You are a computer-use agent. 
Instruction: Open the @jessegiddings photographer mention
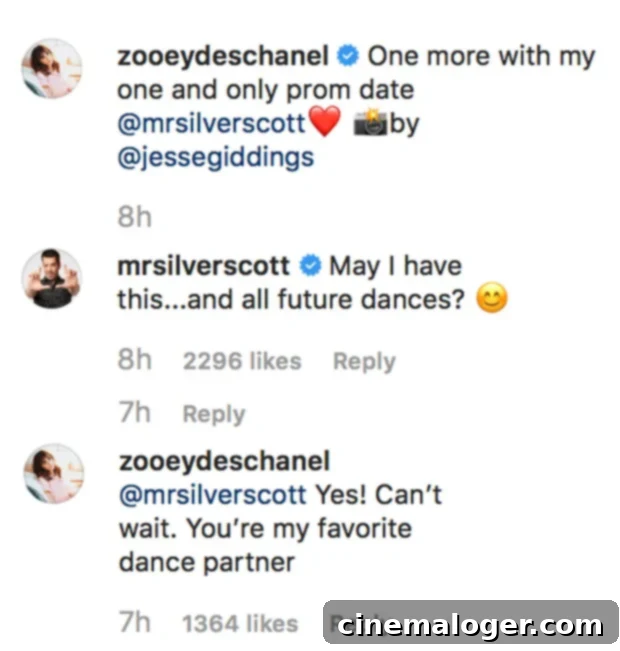pyautogui.click(x=215, y=157)
